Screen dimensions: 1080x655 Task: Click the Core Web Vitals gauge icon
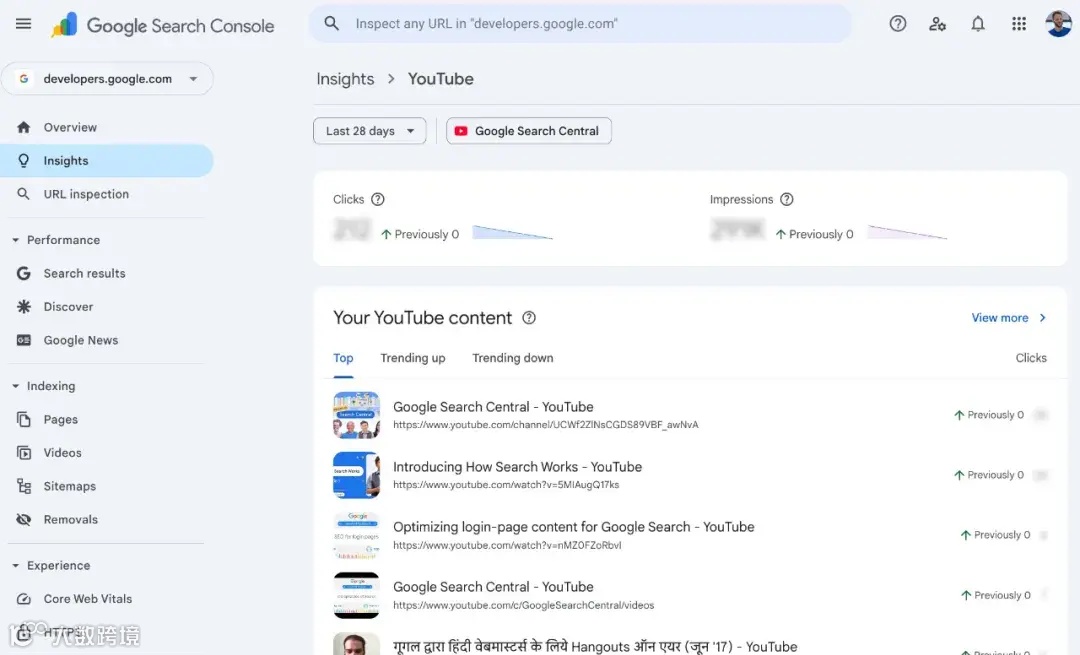click(x=23, y=599)
